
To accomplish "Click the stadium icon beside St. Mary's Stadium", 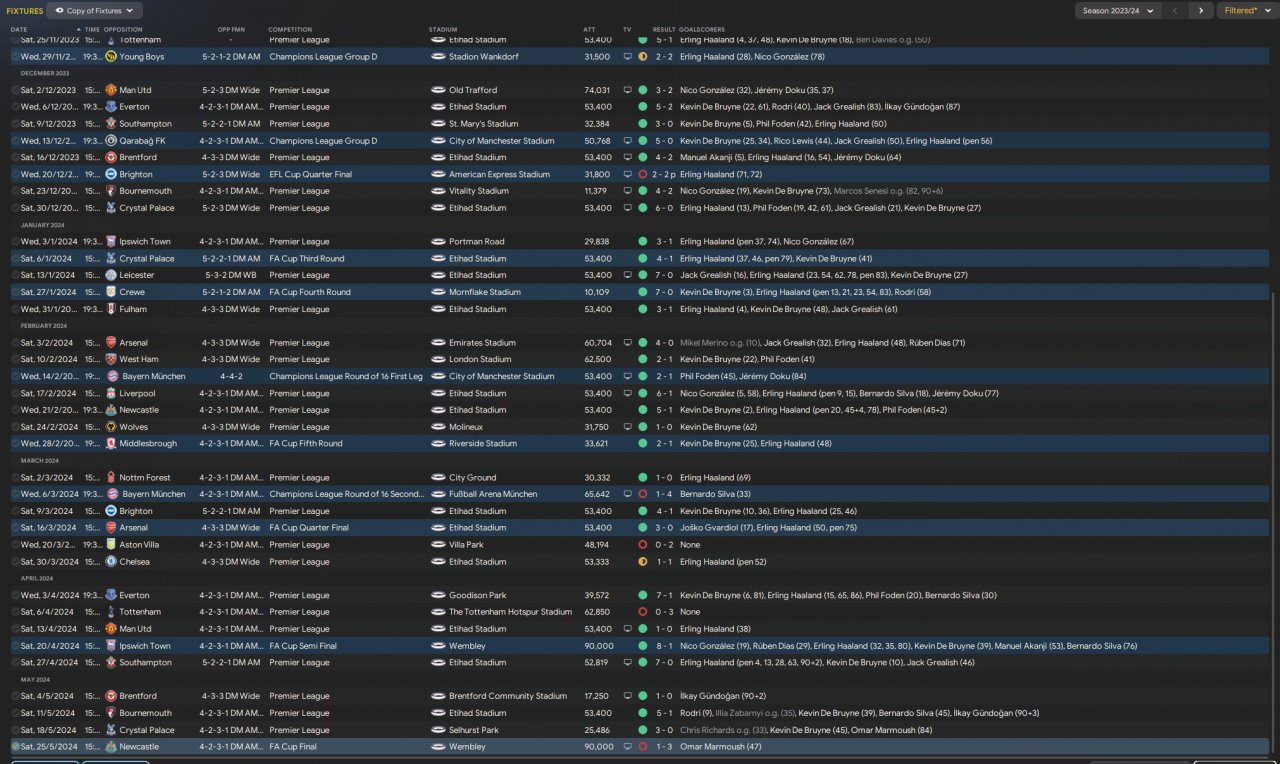I will click(x=438, y=124).
